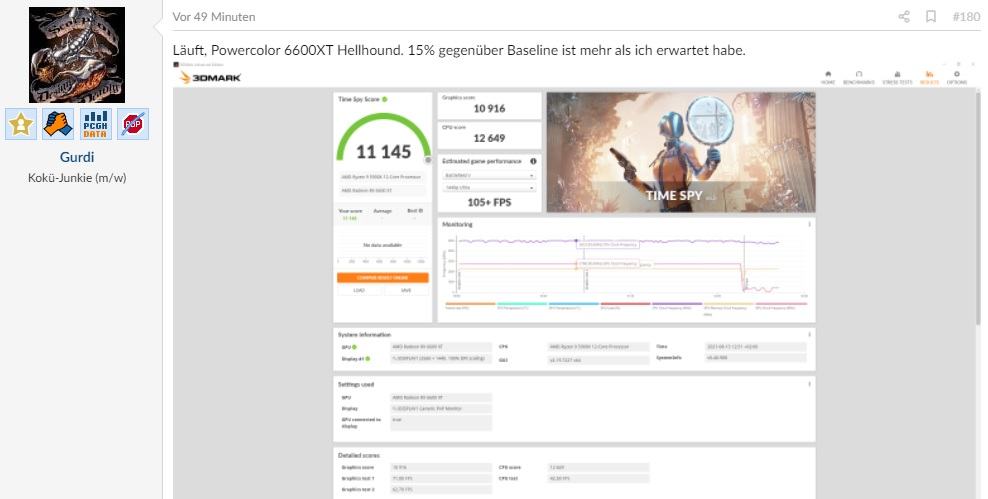Toggle the cyan monitoring legend entry
The image size is (988, 499).
tap(522, 305)
